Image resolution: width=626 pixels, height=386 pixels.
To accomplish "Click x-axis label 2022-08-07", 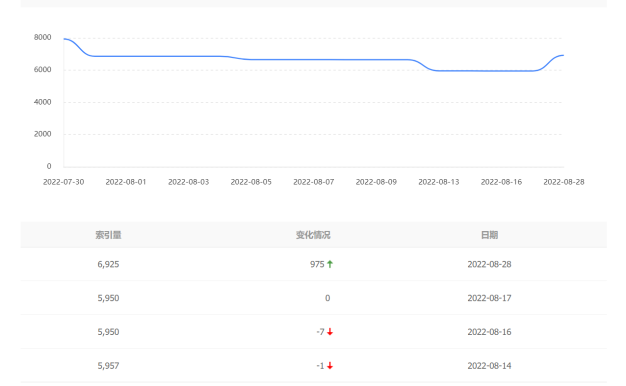I will tap(313, 182).
